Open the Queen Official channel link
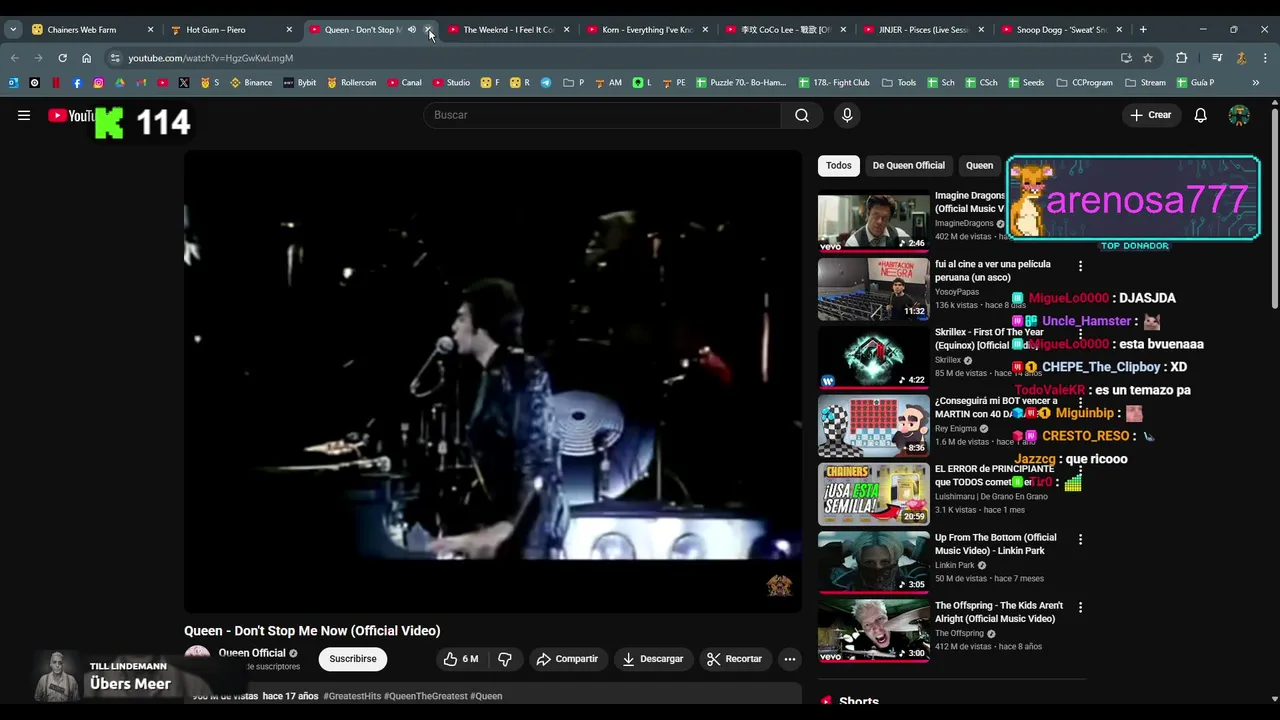 click(x=252, y=653)
